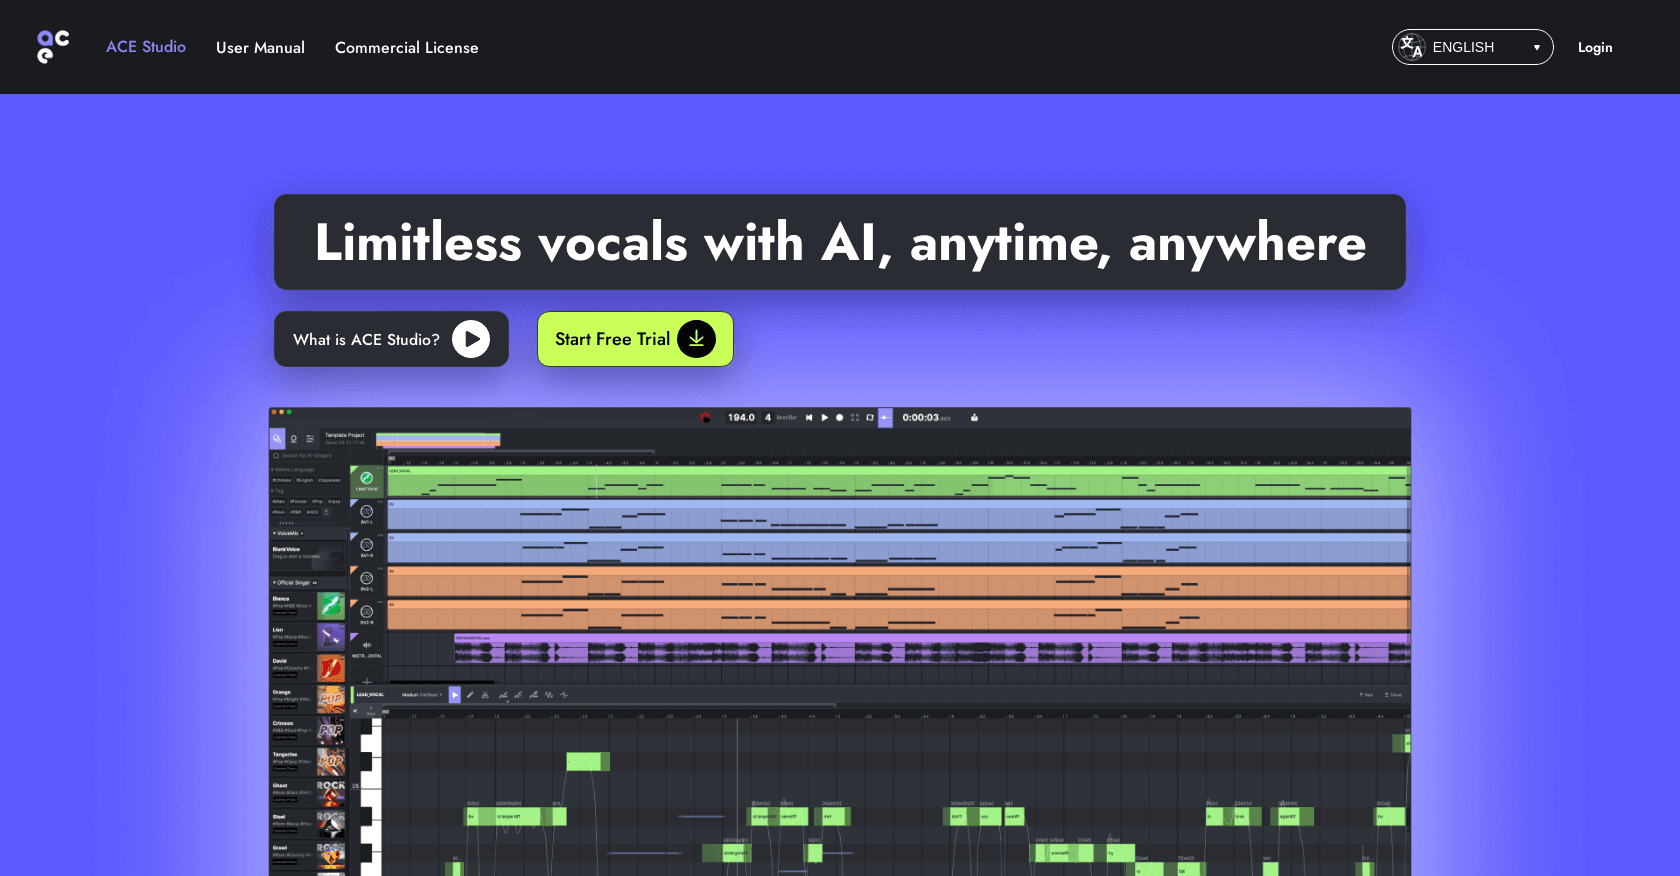
Task: Go to Commercial License page
Action: tap(406, 47)
